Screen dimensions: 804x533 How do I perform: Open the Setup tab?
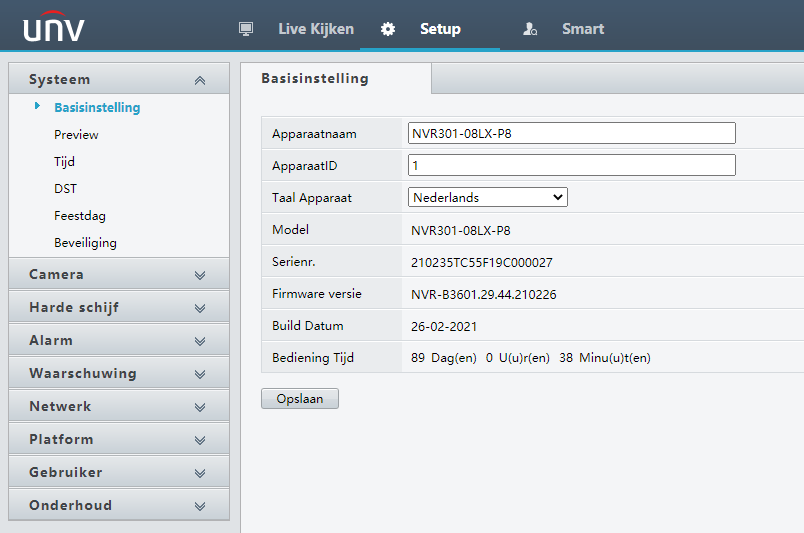(x=440, y=29)
